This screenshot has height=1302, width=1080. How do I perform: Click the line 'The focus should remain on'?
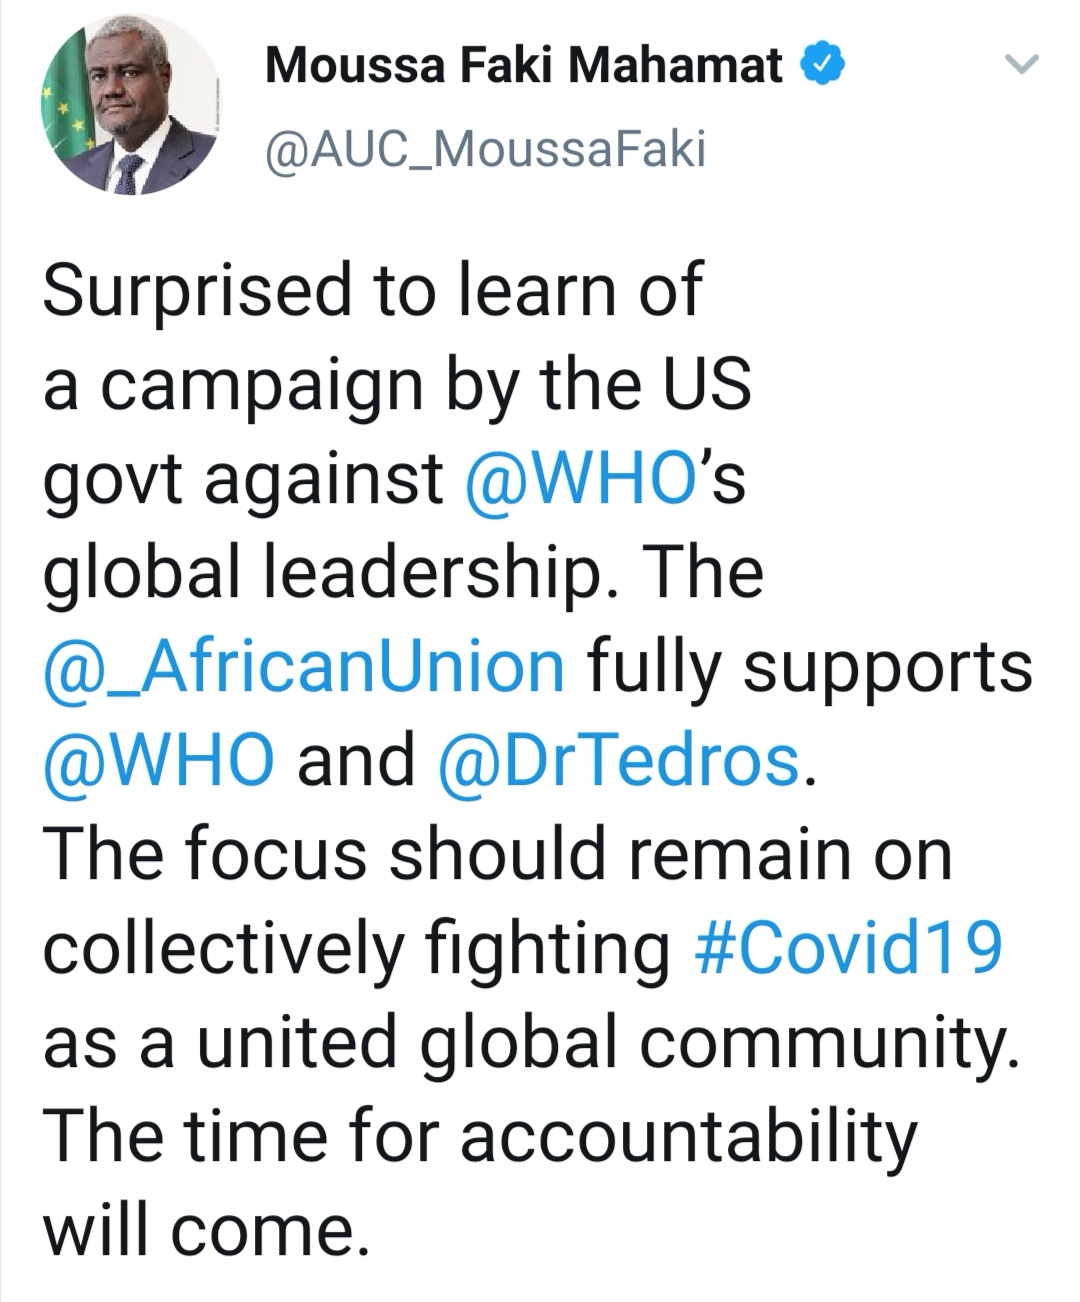[x=497, y=855]
